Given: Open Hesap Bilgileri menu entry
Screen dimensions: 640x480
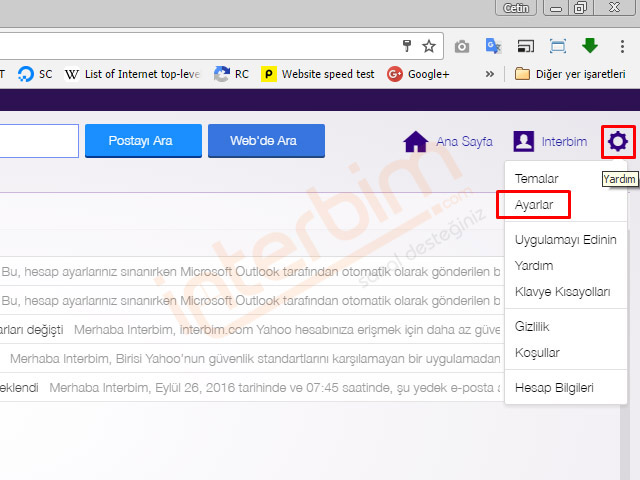Looking at the screenshot, I should pos(566,387).
